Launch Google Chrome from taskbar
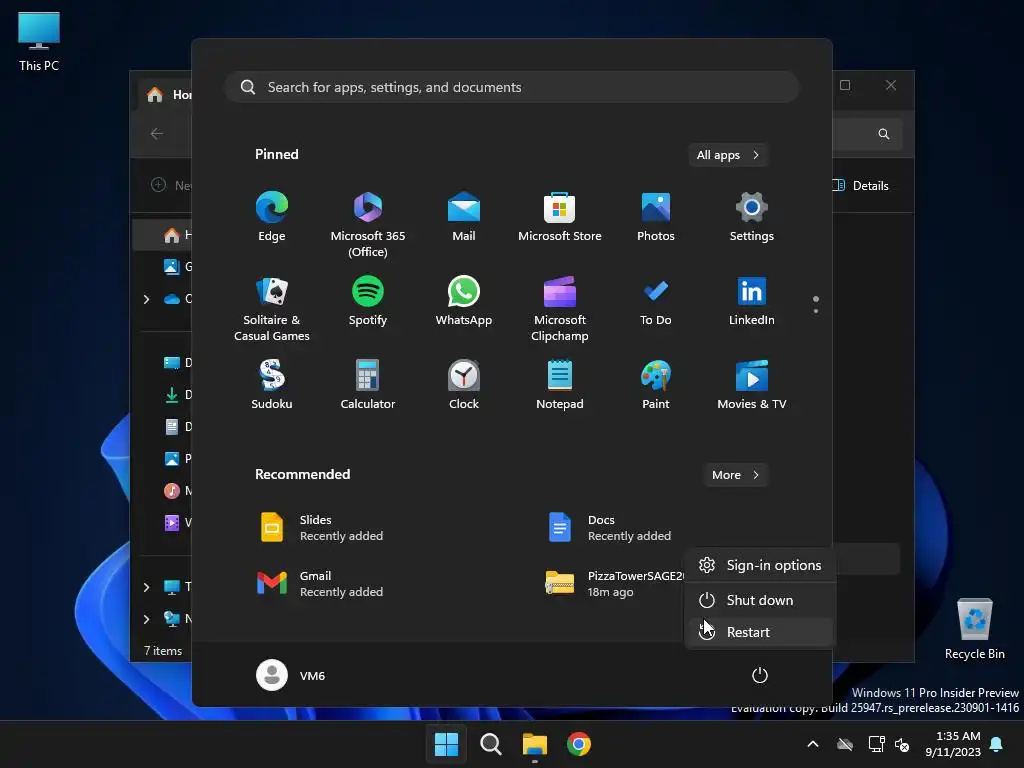The image size is (1024, 768). pyautogui.click(x=579, y=744)
